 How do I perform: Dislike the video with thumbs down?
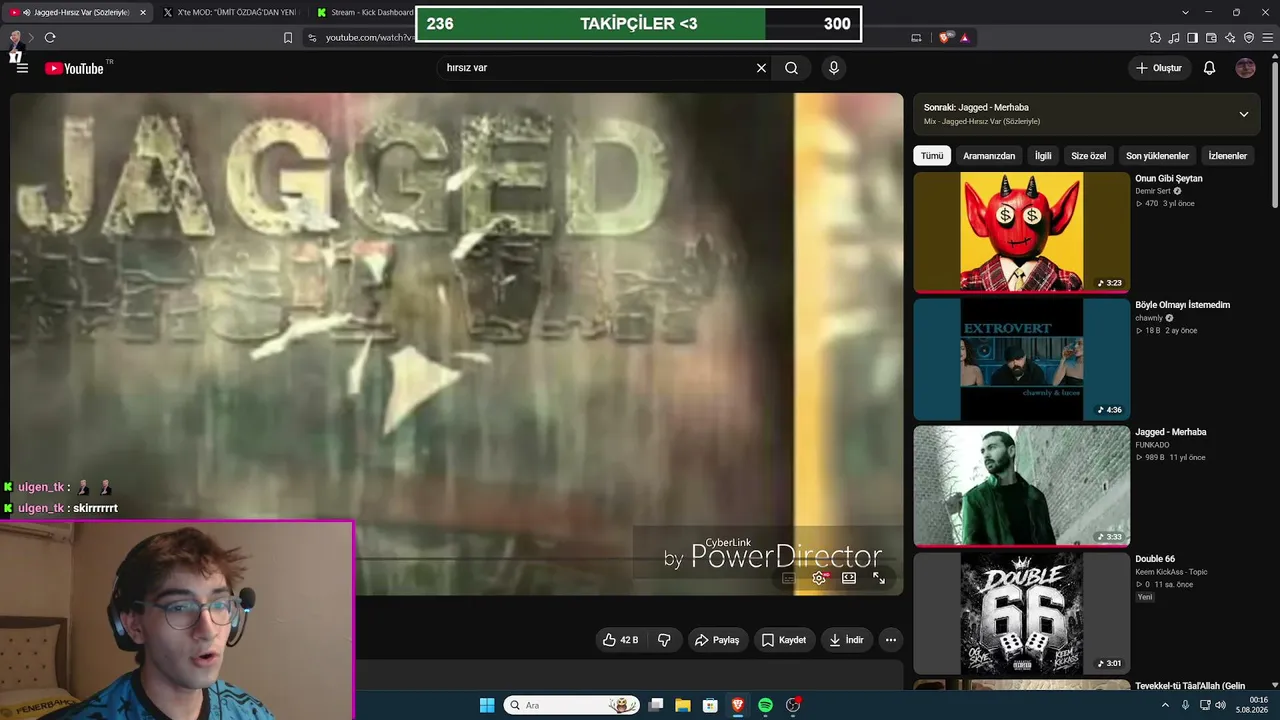click(664, 640)
